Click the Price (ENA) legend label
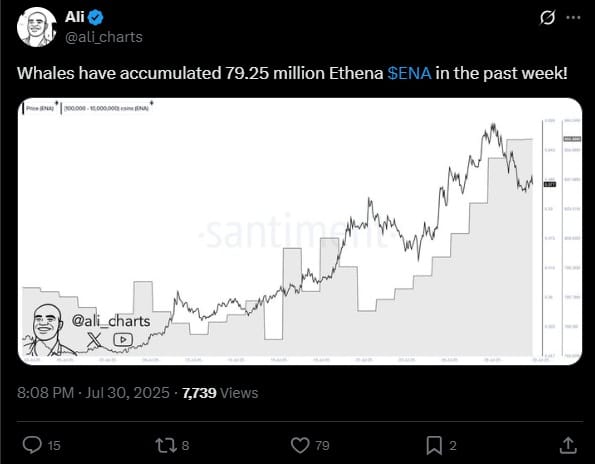The image size is (595, 464). click(x=40, y=109)
